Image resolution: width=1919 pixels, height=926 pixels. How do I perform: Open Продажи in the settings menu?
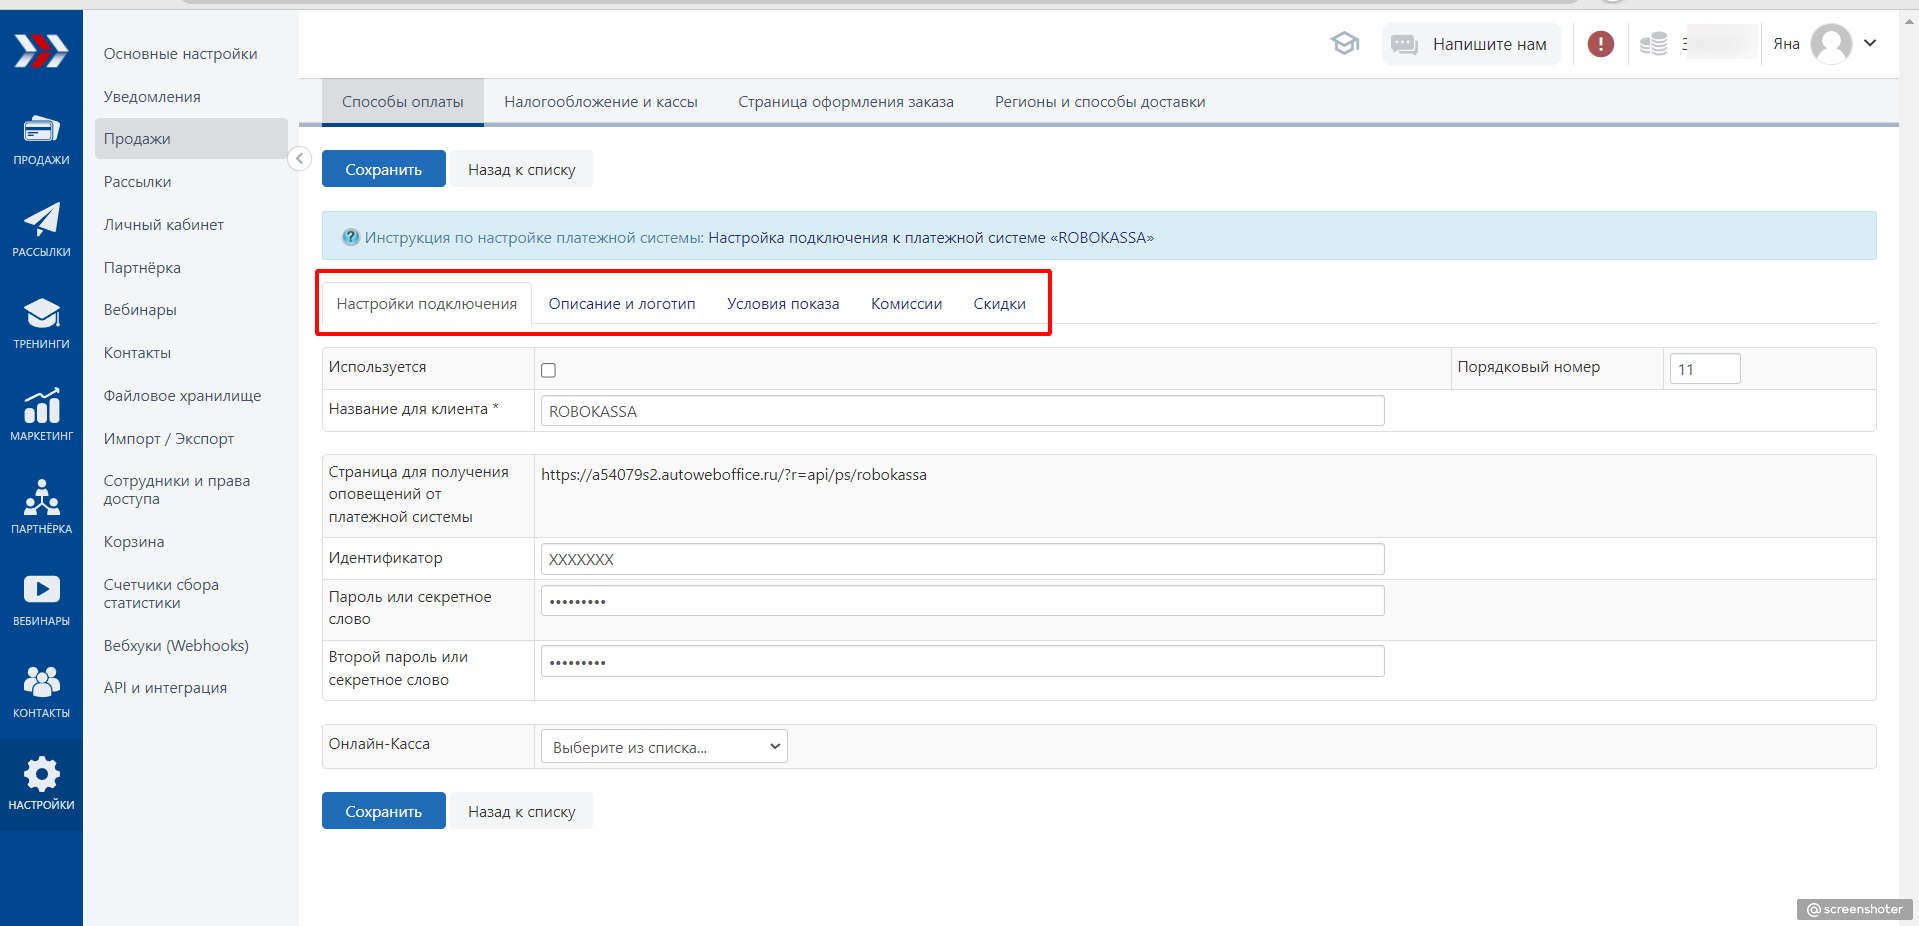click(x=191, y=139)
